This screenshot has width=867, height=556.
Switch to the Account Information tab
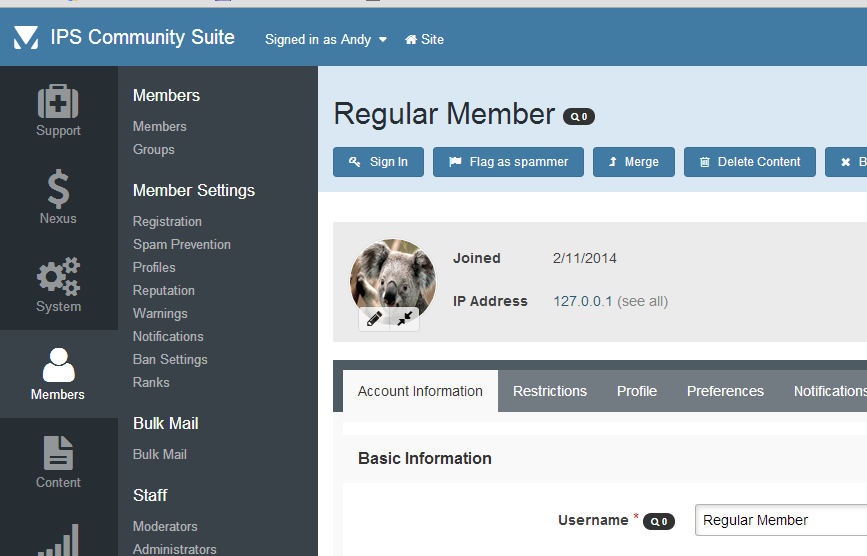420,391
